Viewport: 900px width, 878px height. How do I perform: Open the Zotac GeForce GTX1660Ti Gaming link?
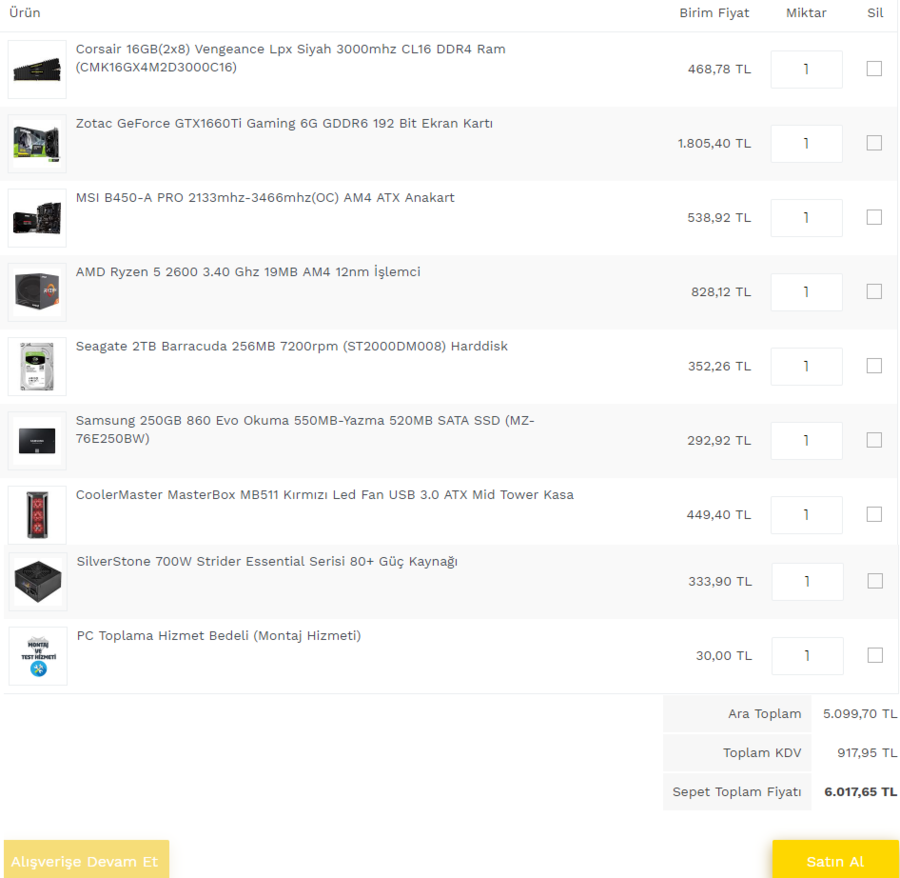coord(284,123)
